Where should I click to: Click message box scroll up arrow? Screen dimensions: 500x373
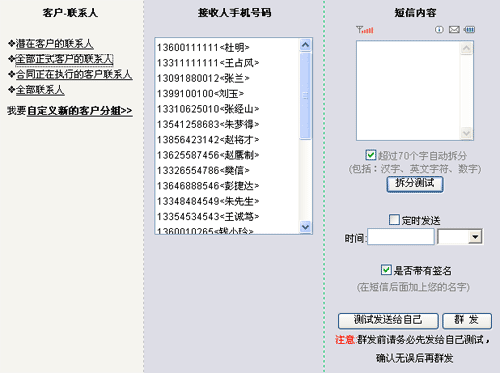click(466, 48)
